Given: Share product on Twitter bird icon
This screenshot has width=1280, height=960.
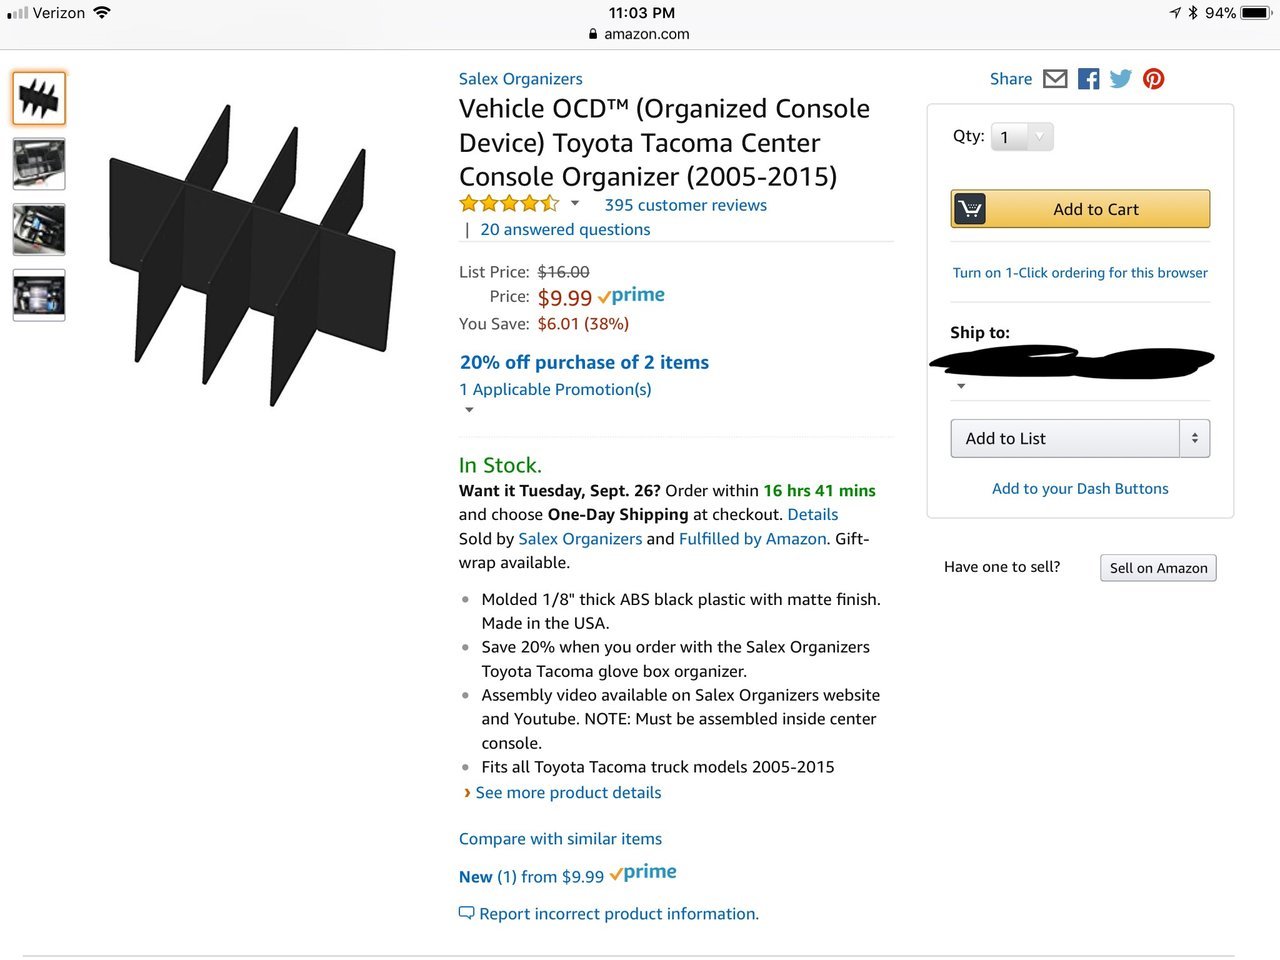Looking at the screenshot, I should [x=1121, y=79].
